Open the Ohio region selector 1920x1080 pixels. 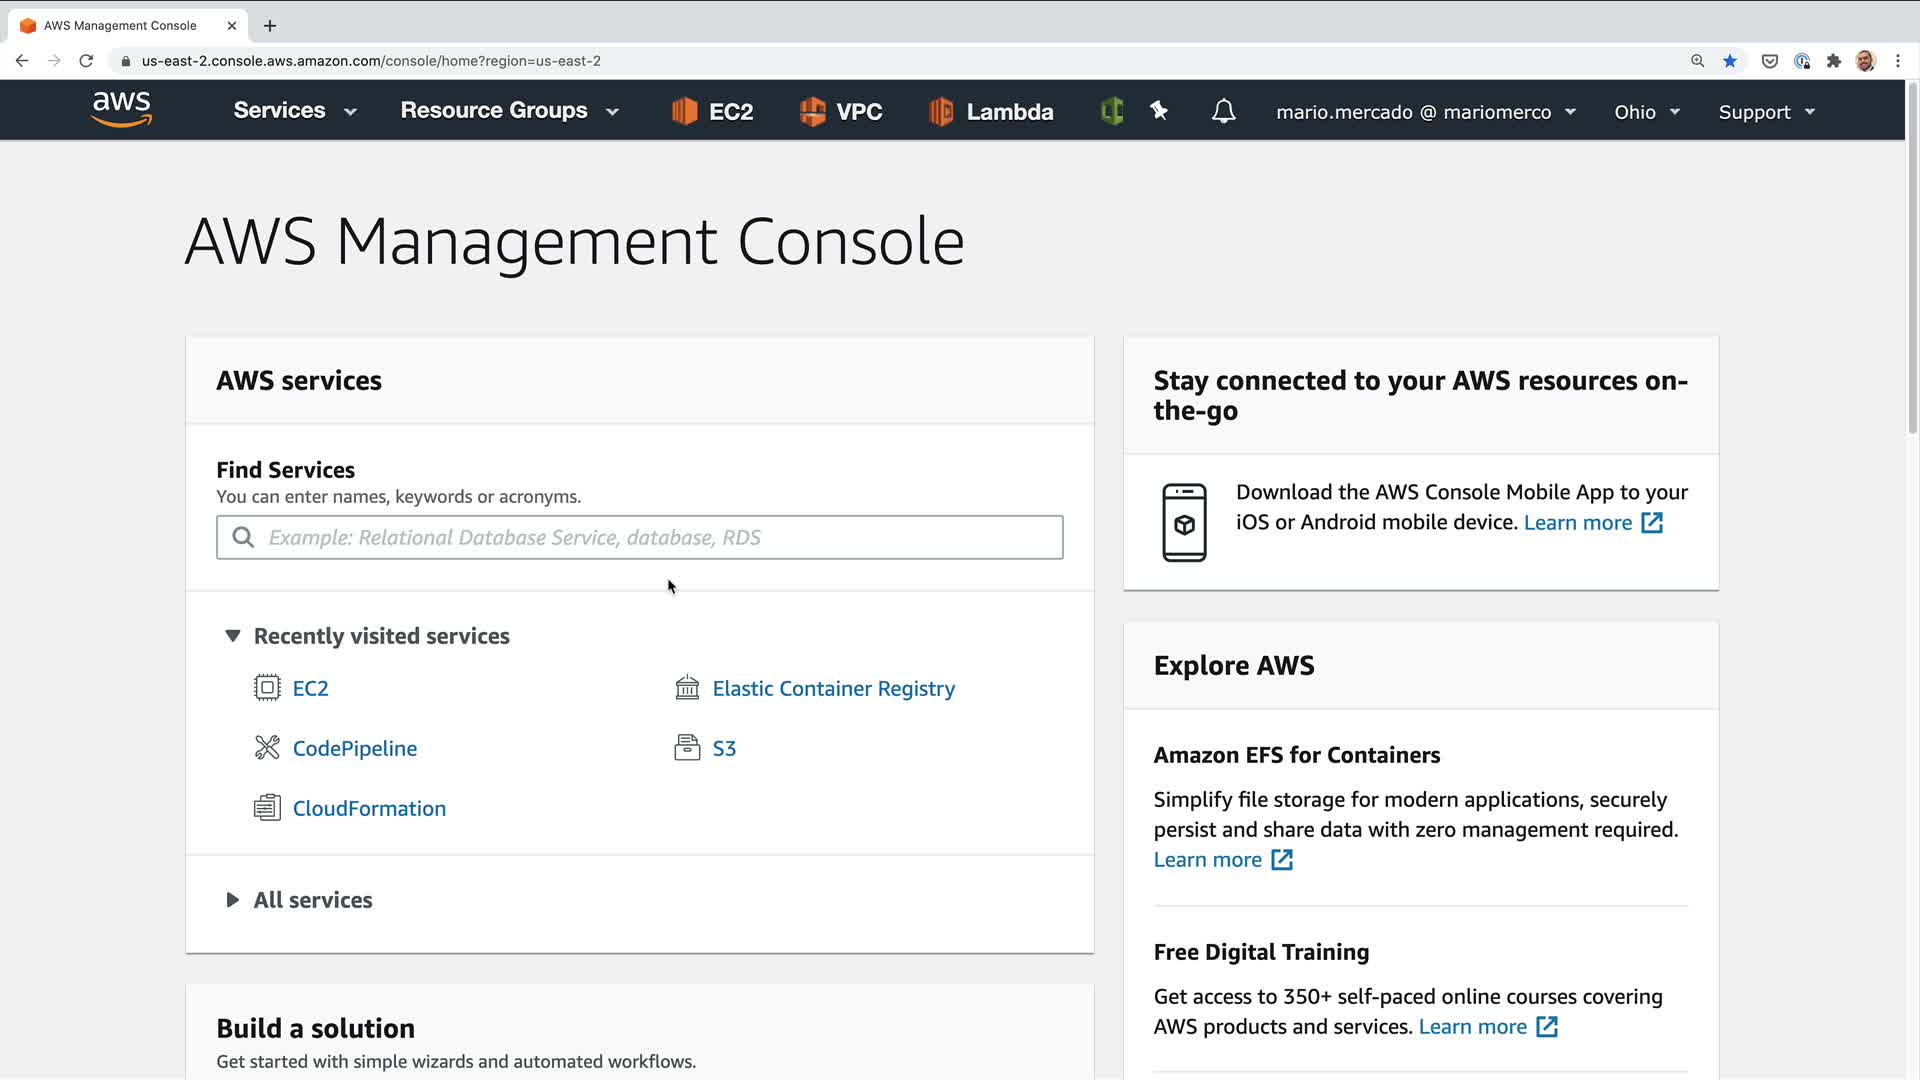tap(1646, 112)
